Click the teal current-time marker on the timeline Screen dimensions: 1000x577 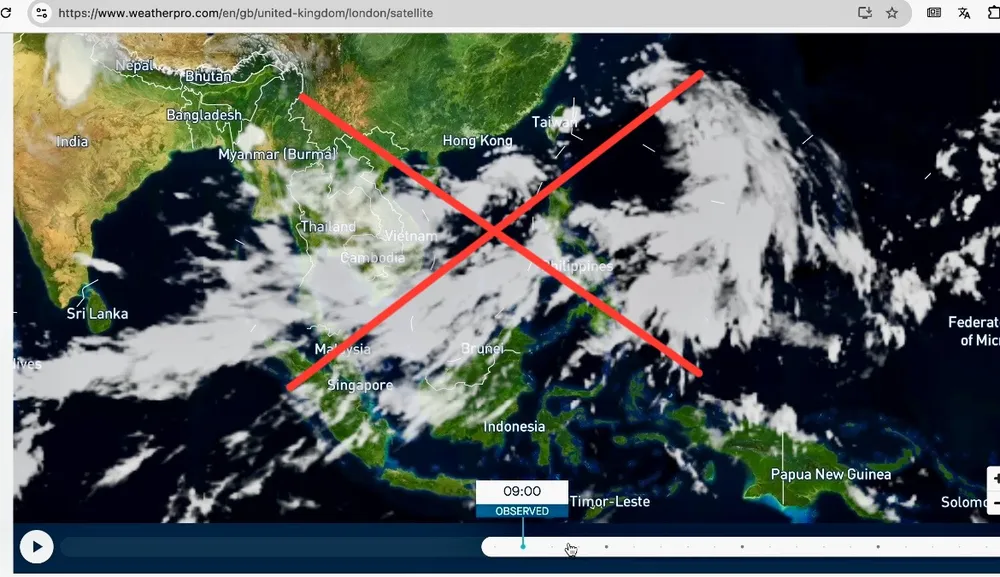(523, 546)
